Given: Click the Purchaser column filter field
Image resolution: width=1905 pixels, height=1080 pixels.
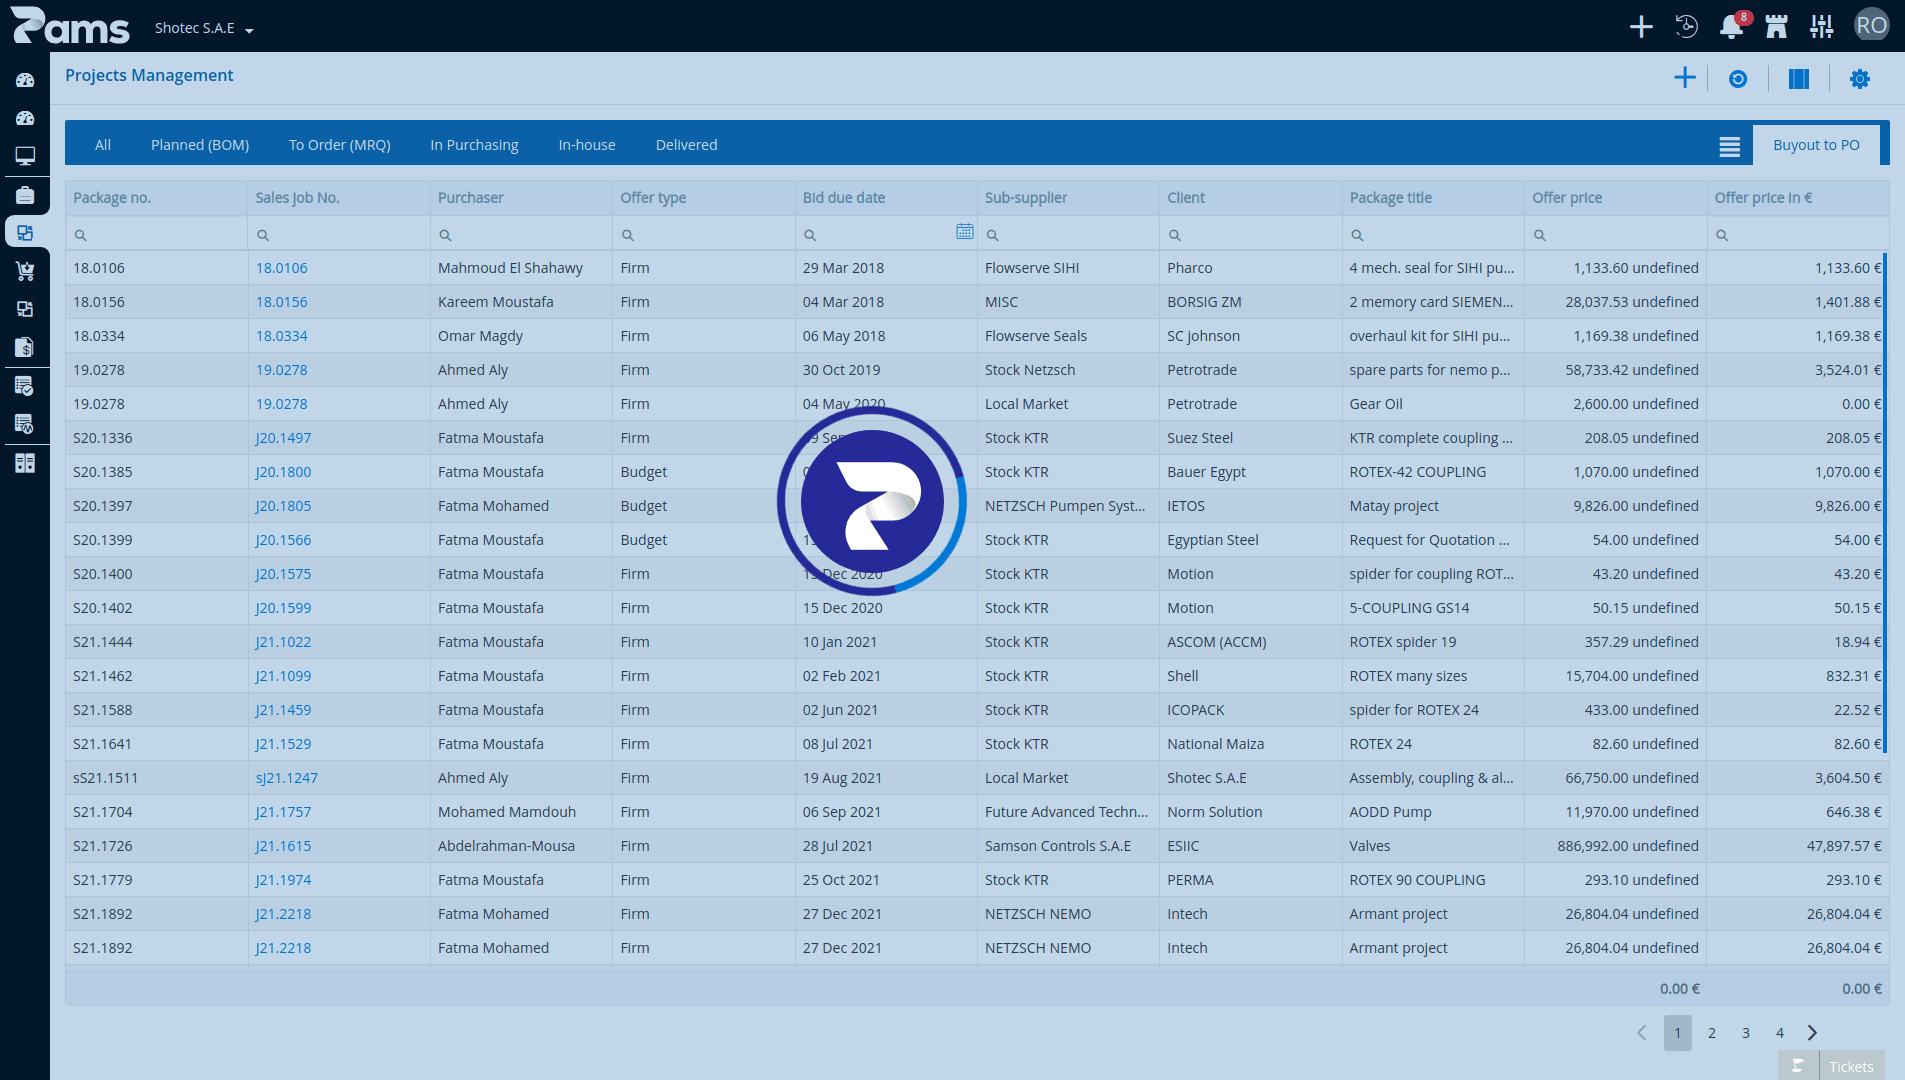Looking at the screenshot, I should [x=521, y=234].
